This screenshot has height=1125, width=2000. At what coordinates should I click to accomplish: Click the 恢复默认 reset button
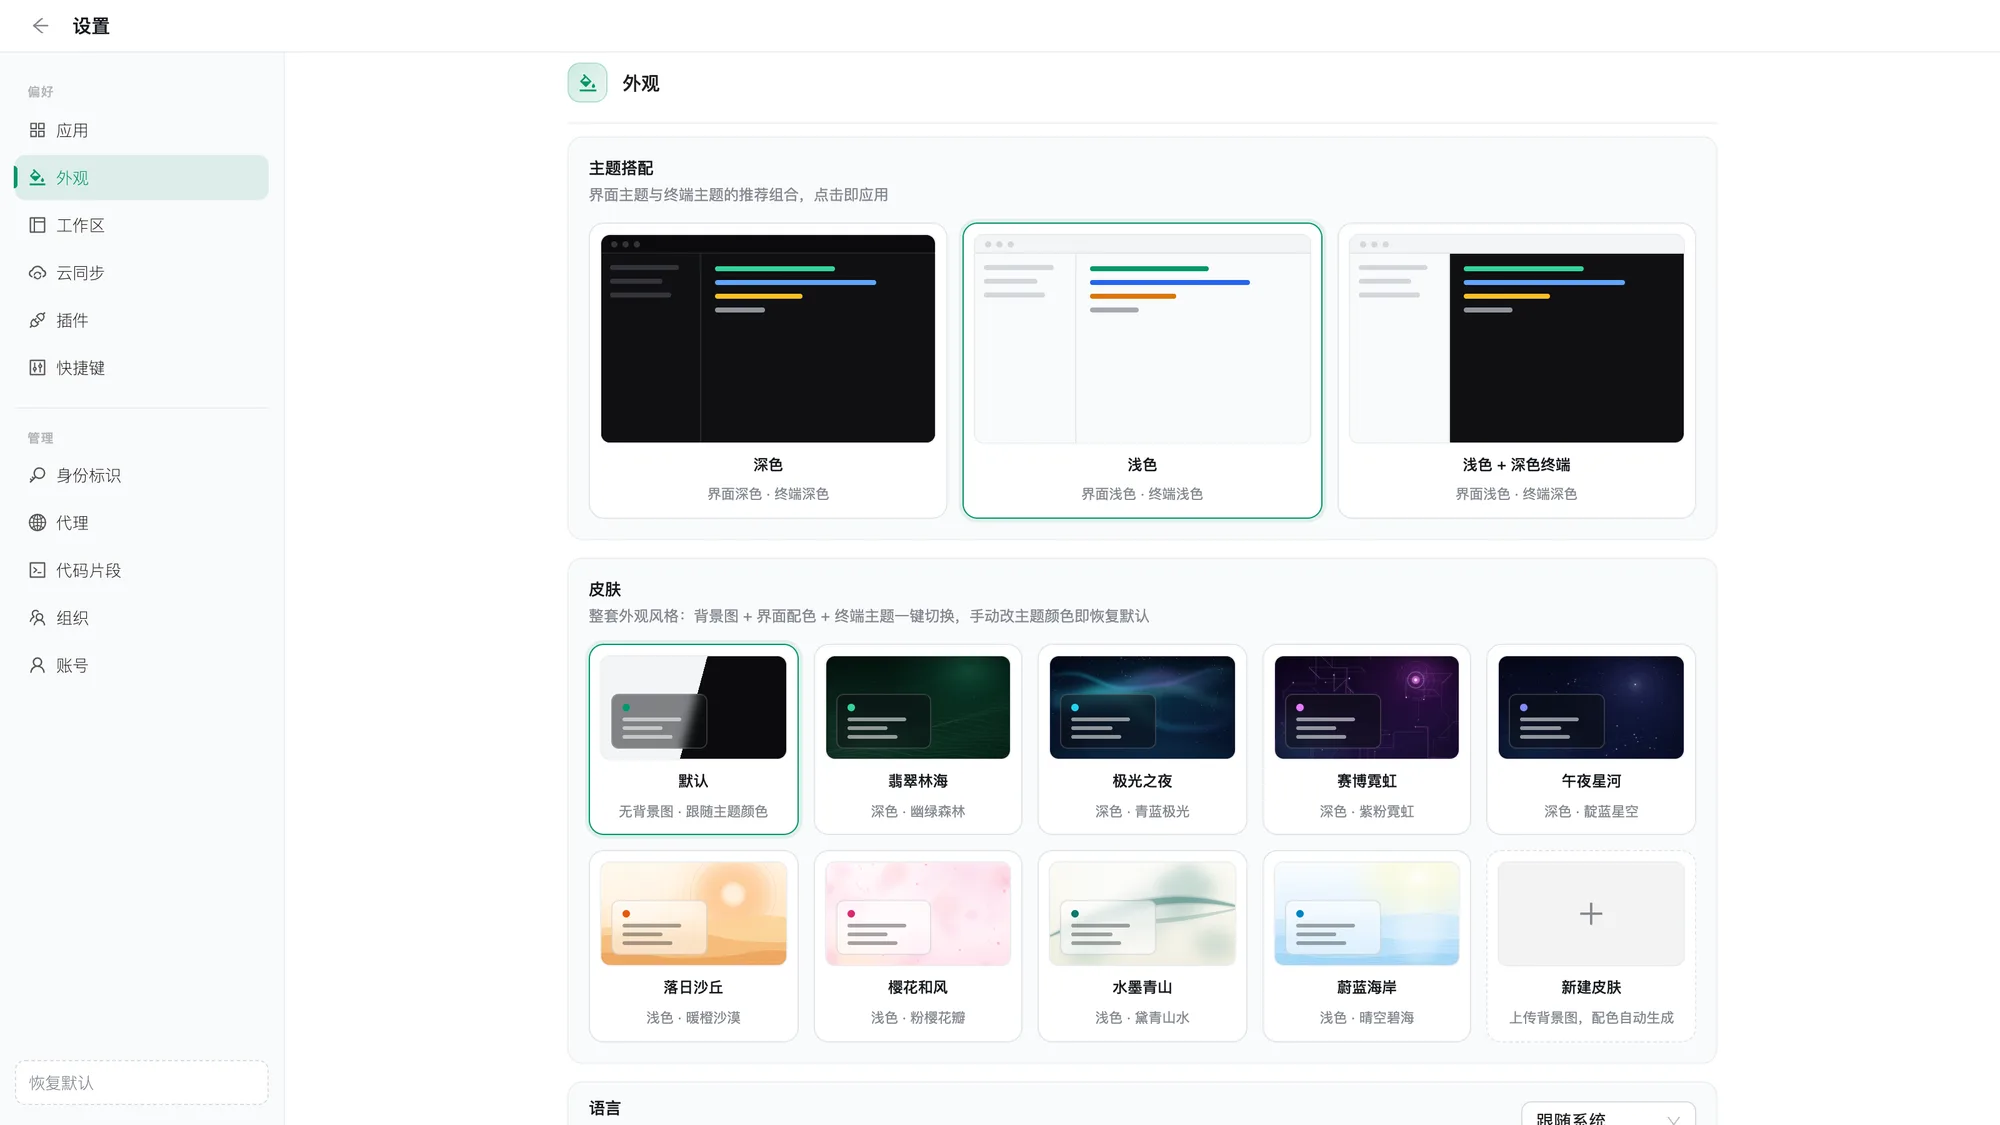click(x=142, y=1082)
